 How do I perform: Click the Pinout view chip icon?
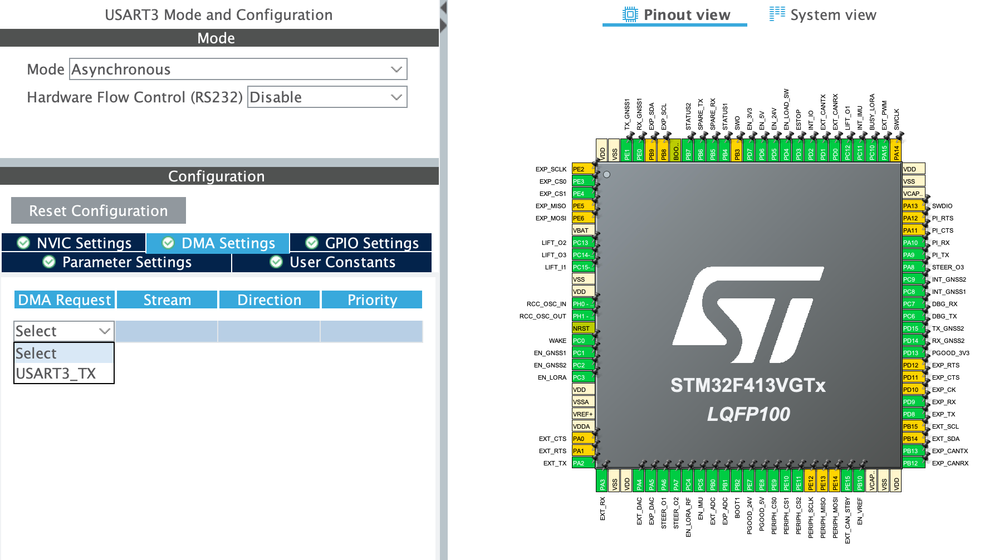coord(629,14)
